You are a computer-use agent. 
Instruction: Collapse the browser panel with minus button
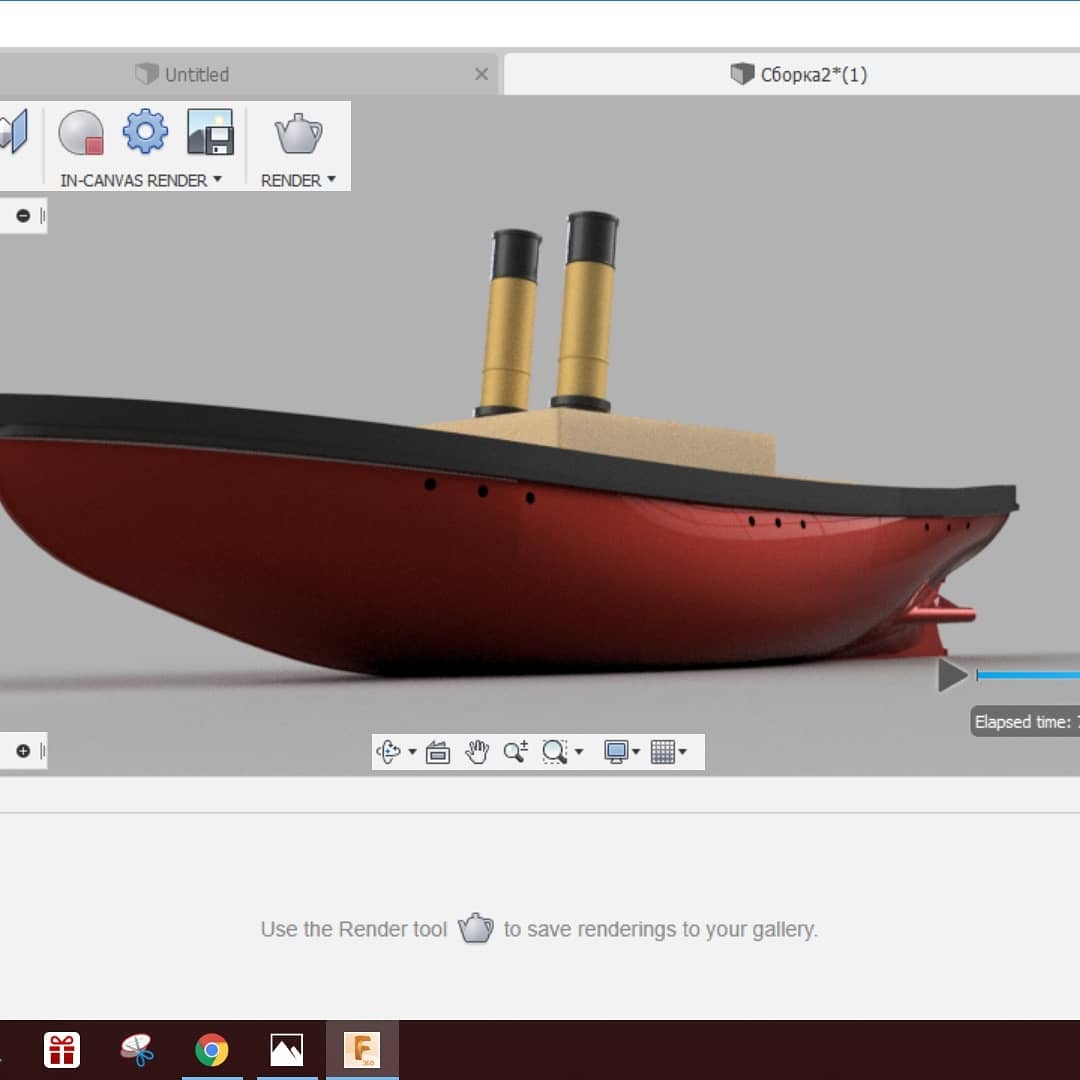23,215
